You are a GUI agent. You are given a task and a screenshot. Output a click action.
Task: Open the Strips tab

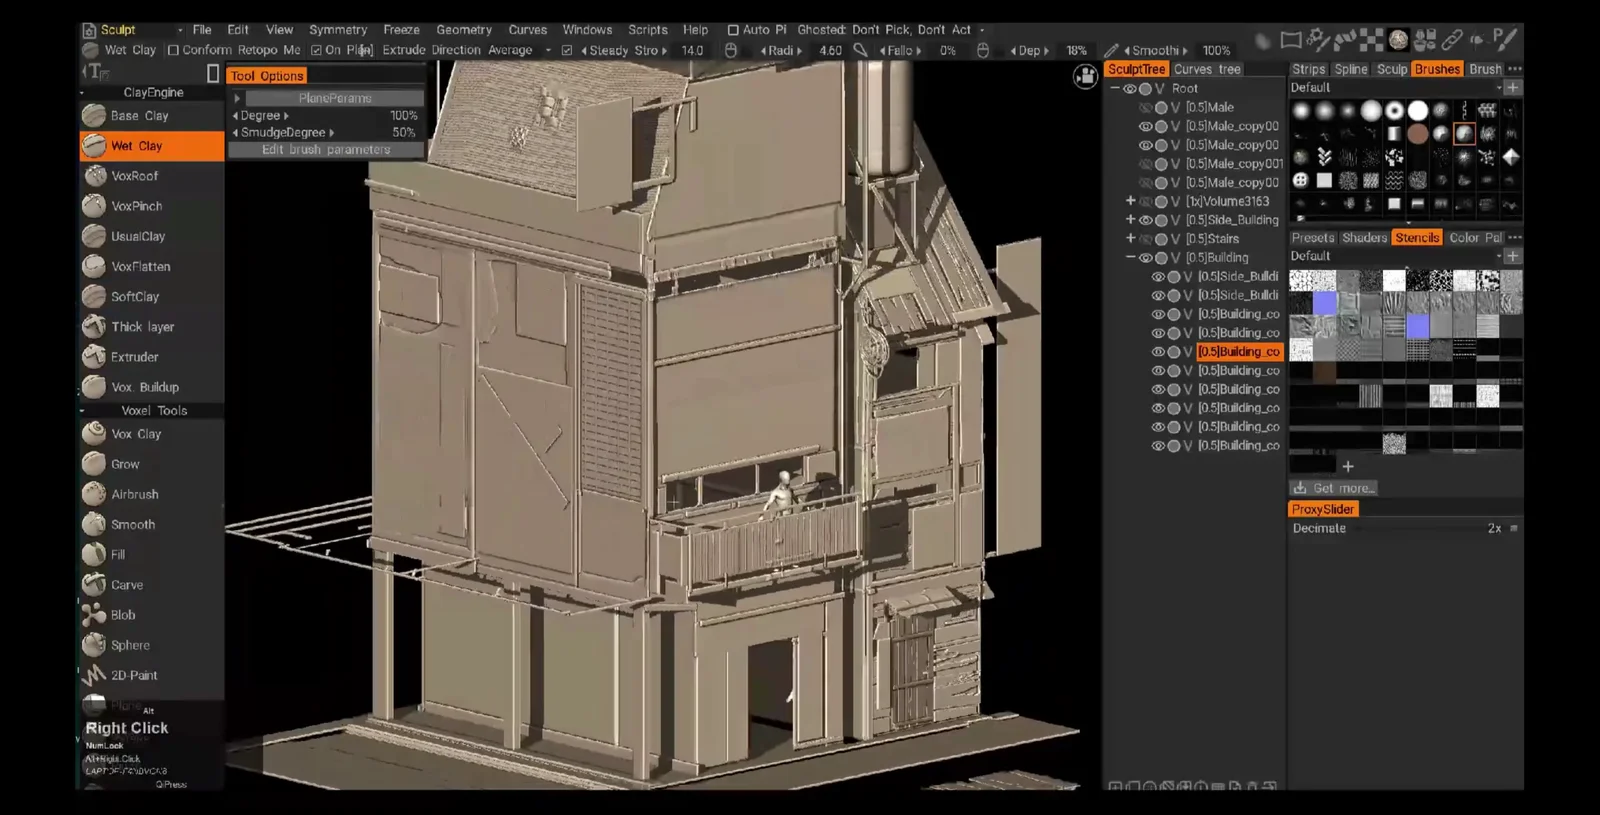[1308, 69]
